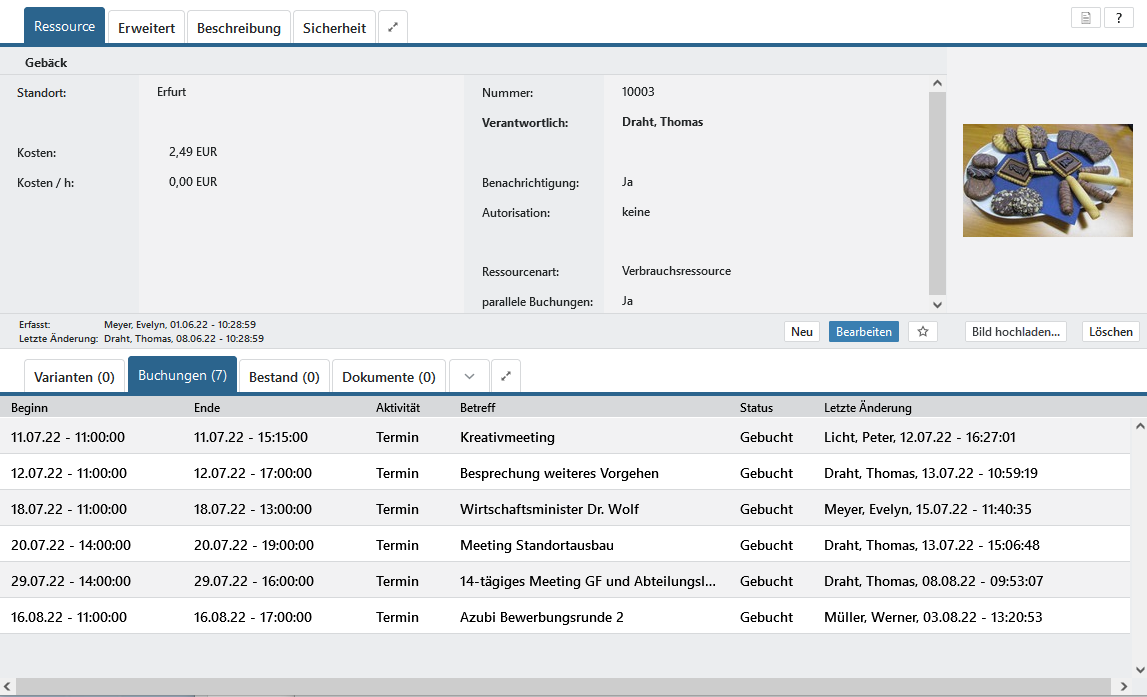Show the Varianten (0) tab
The height and width of the screenshot is (697, 1147).
(x=74, y=377)
